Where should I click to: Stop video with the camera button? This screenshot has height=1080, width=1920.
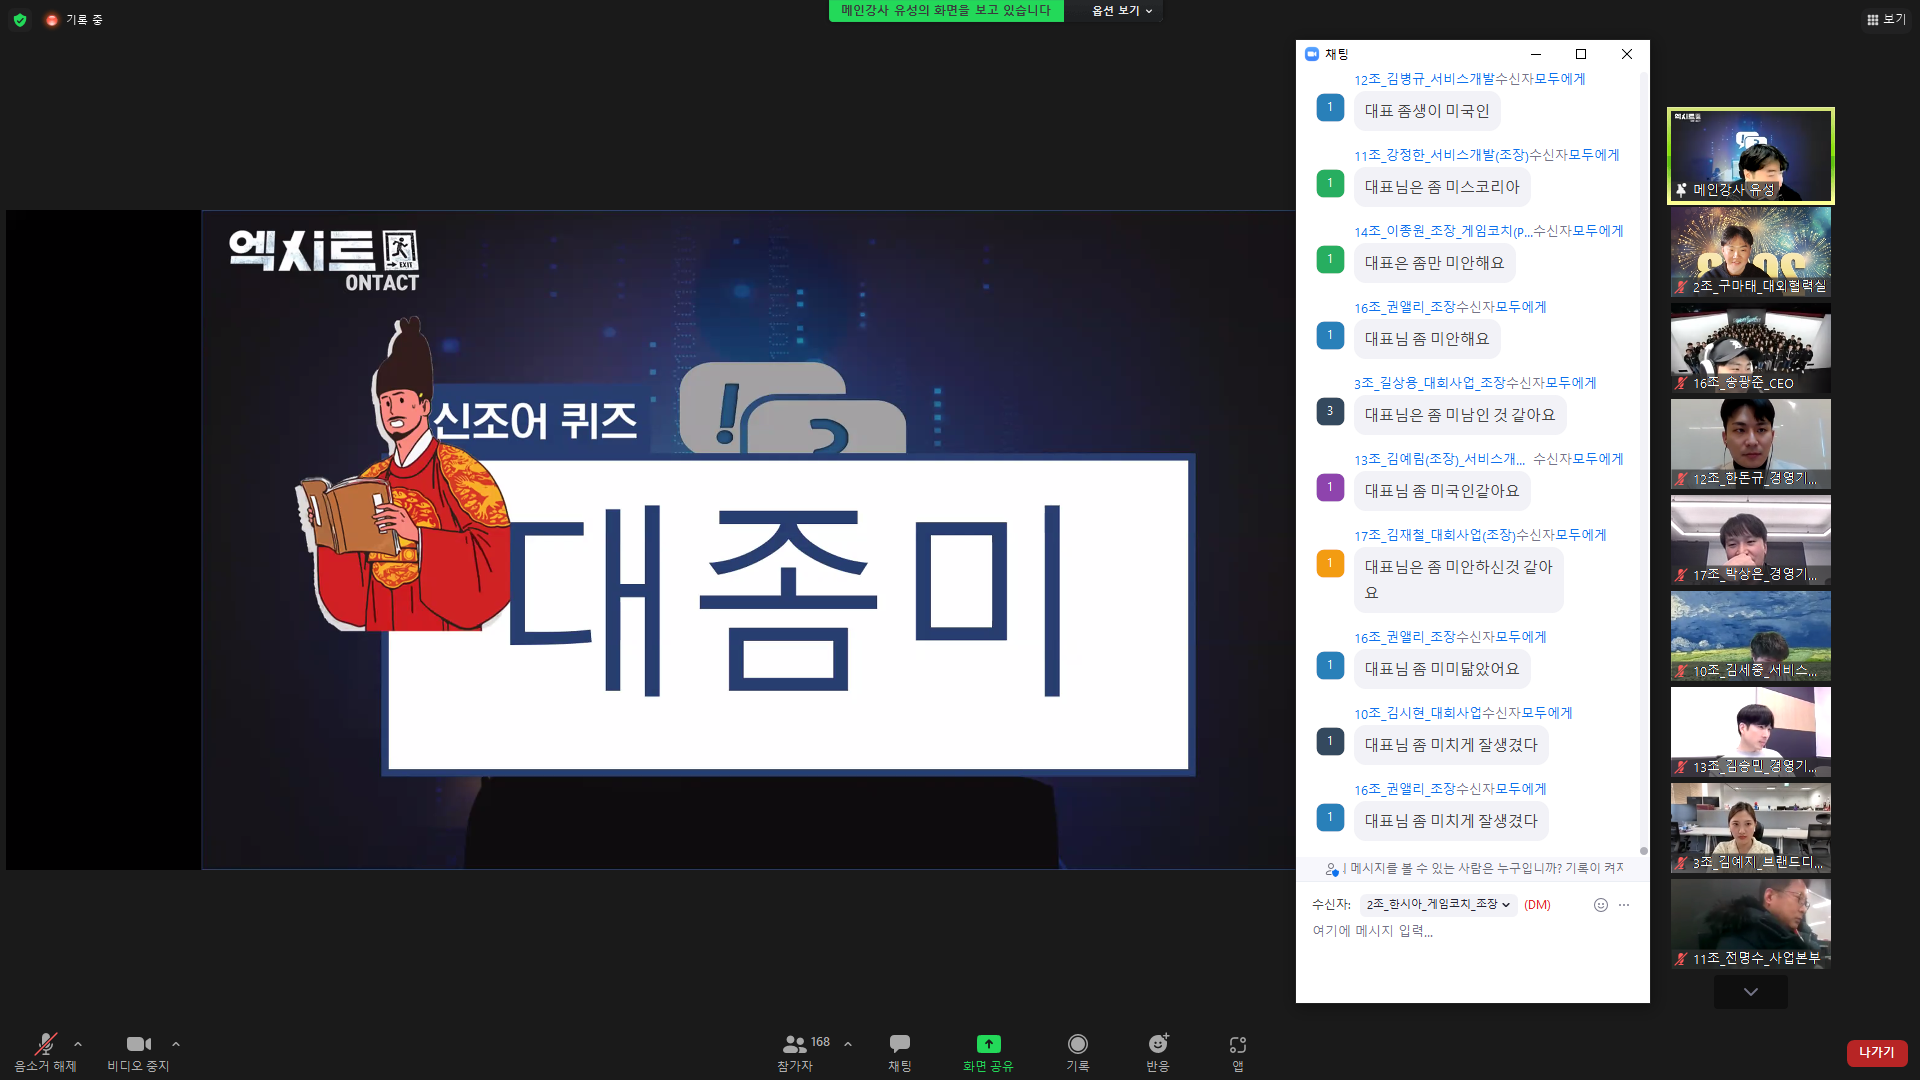point(138,1044)
